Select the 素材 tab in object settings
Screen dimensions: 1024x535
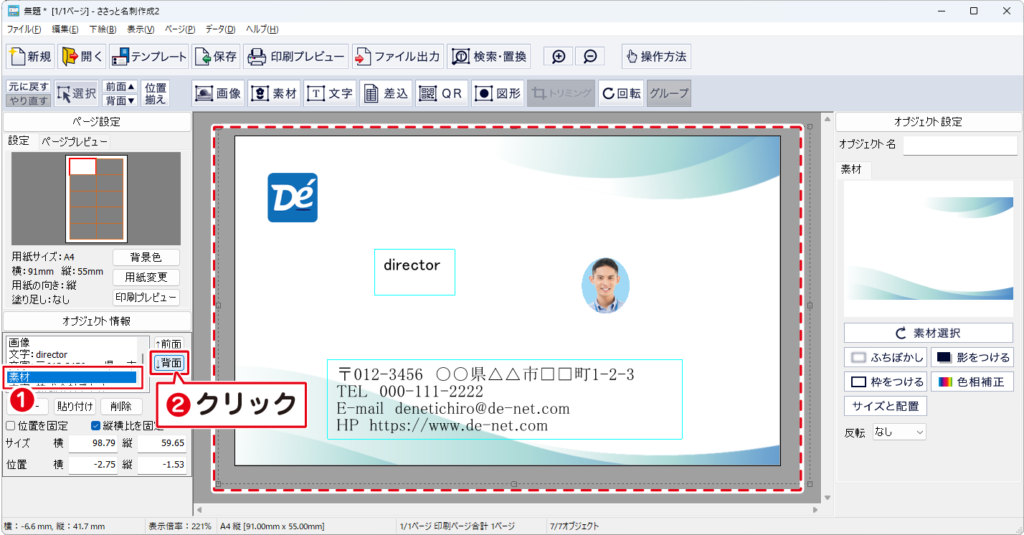[852, 170]
